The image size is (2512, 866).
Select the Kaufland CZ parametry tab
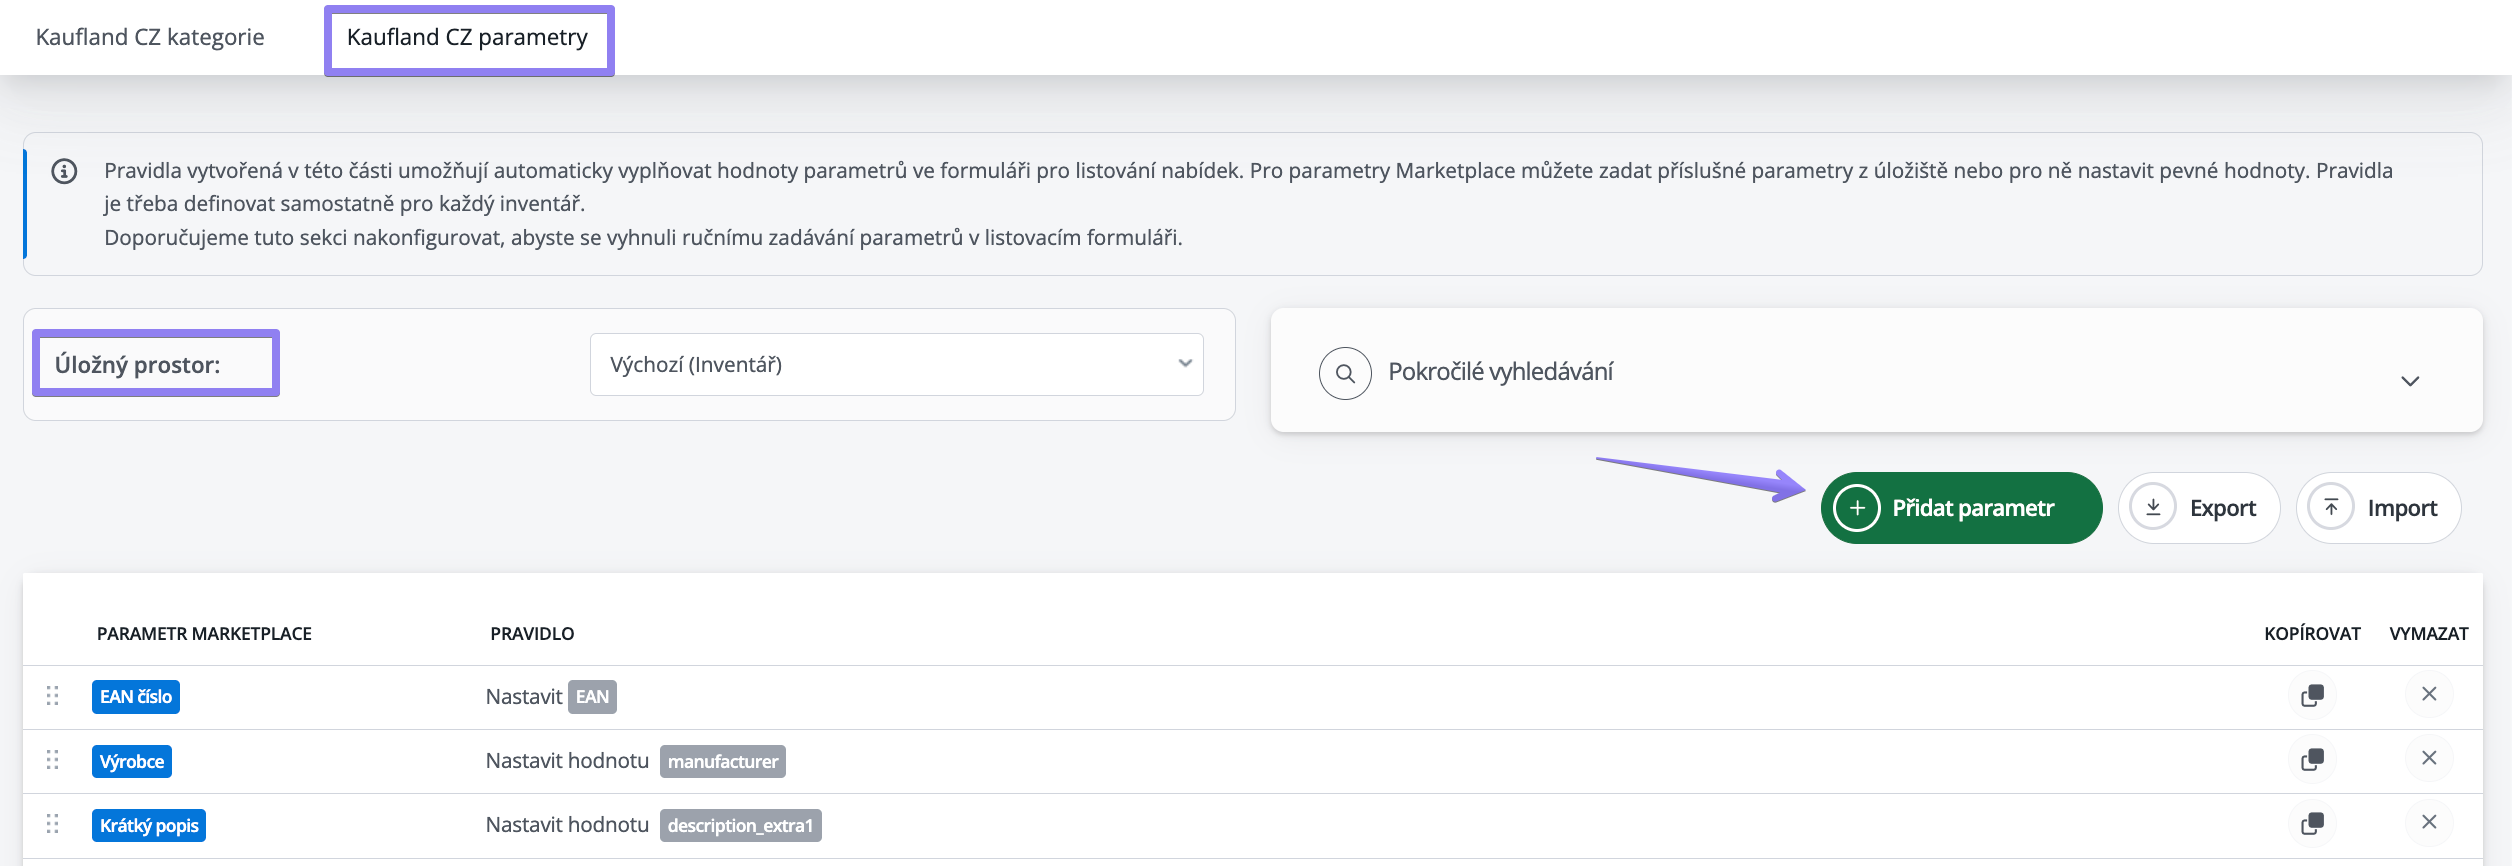coord(468,38)
